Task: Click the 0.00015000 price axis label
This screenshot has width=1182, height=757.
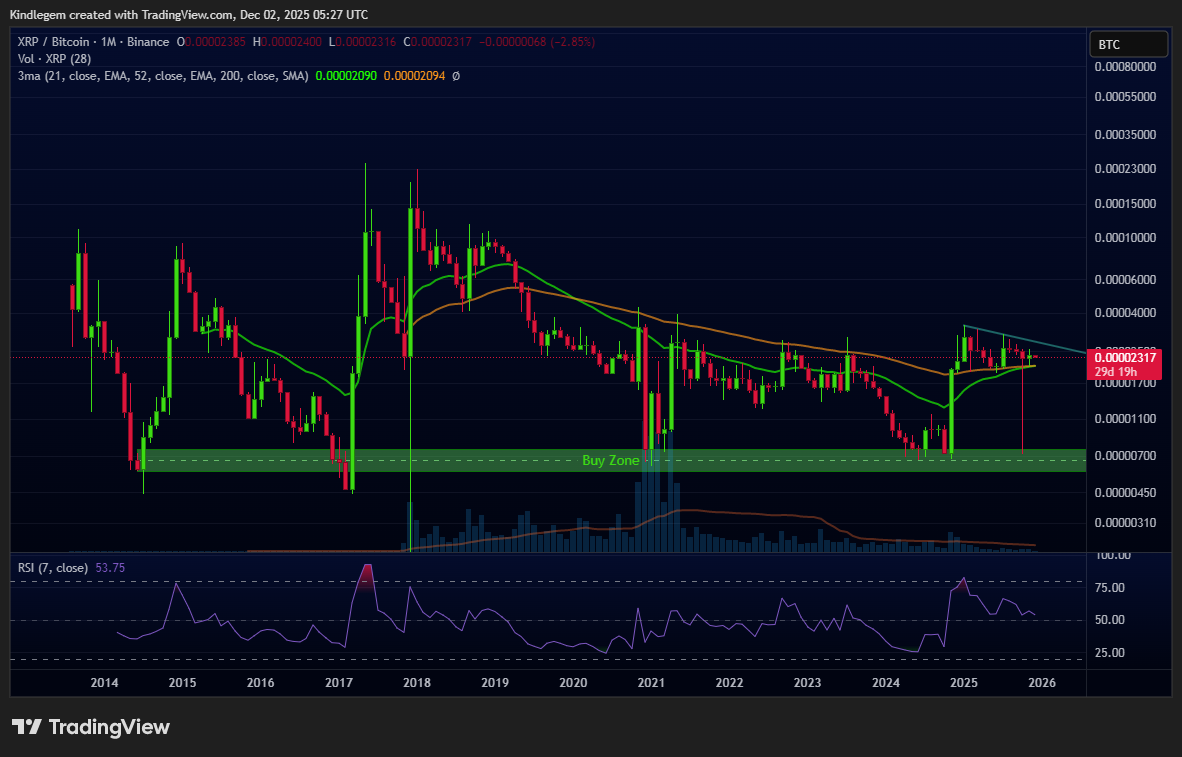Action: (x=1125, y=204)
